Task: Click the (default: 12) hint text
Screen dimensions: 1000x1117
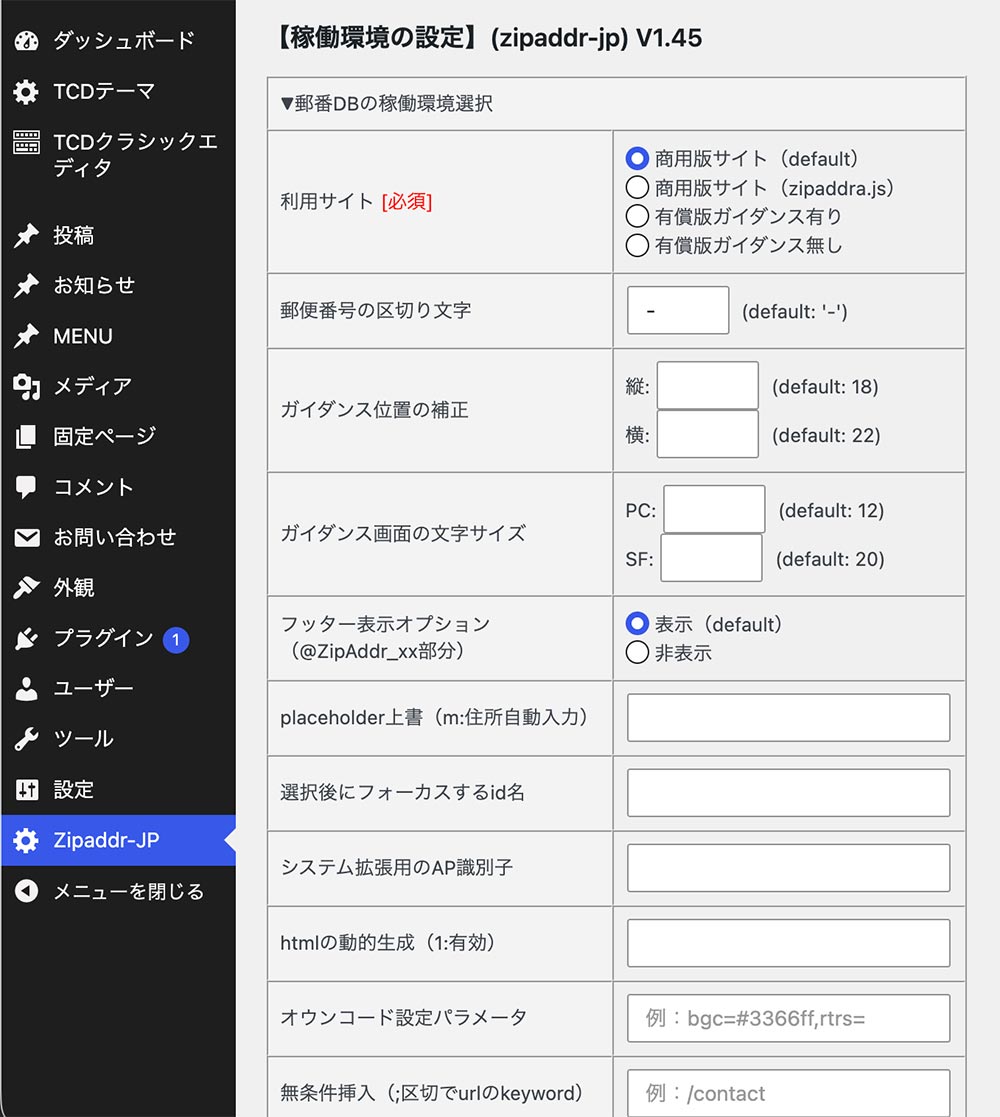Action: [831, 511]
